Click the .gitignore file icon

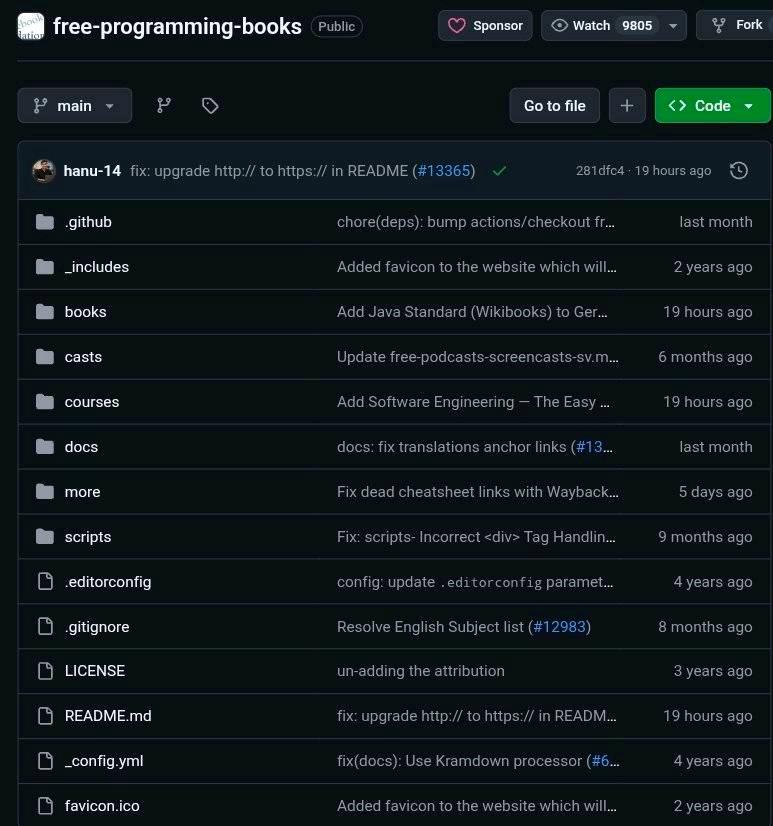coord(45,626)
